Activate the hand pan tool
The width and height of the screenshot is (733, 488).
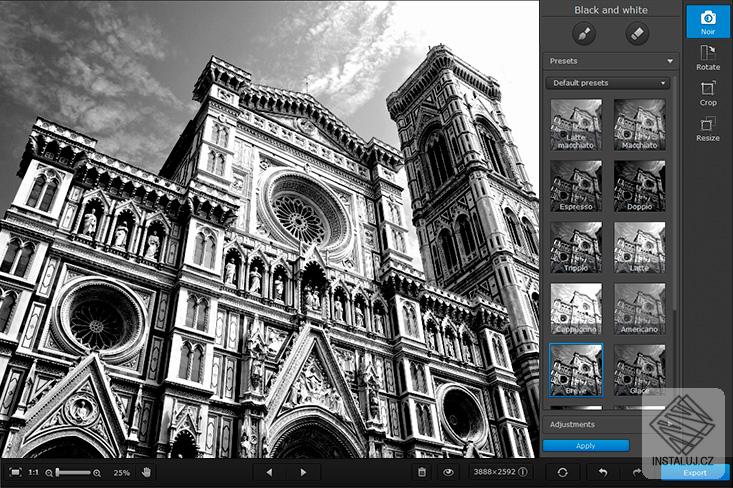pos(147,472)
